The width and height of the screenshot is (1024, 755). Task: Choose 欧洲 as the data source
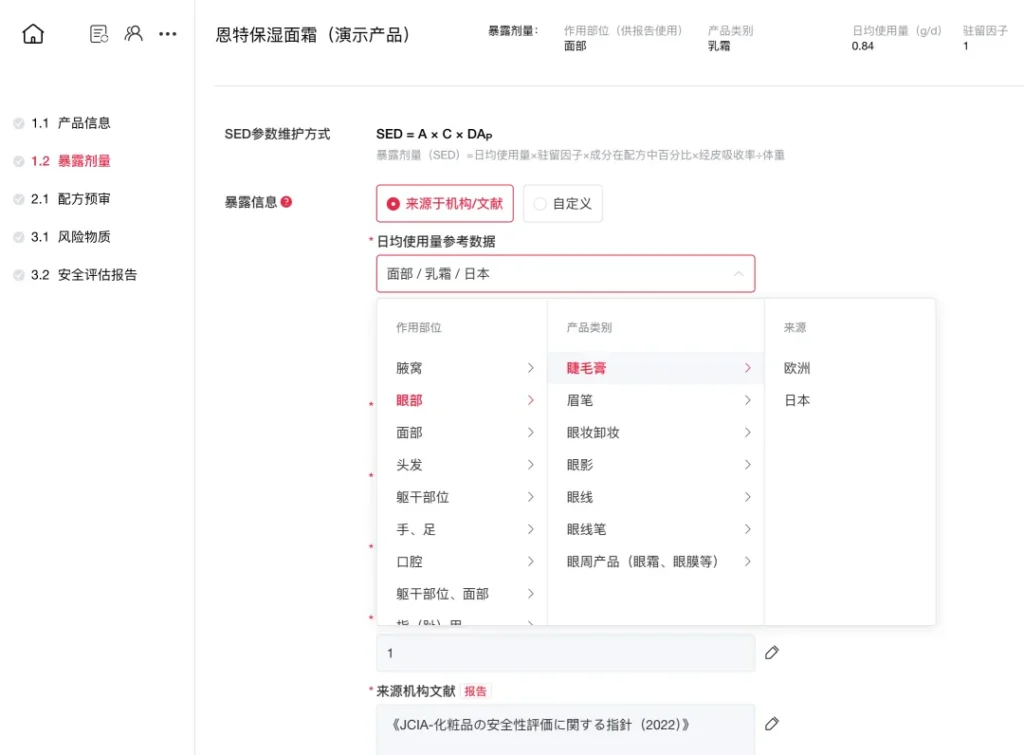(797, 368)
